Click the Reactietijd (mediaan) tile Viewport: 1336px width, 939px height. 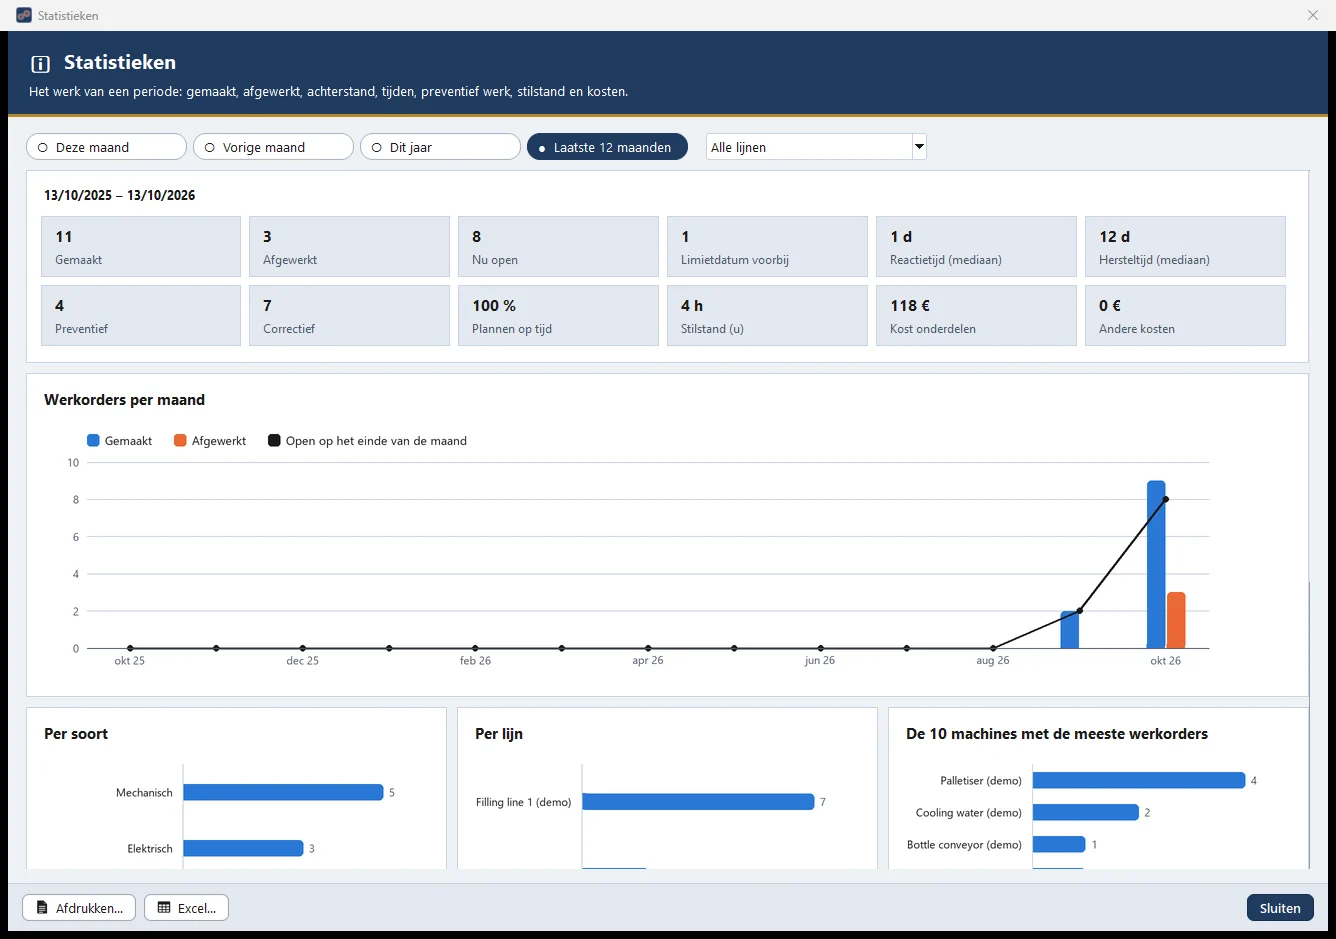coord(976,246)
